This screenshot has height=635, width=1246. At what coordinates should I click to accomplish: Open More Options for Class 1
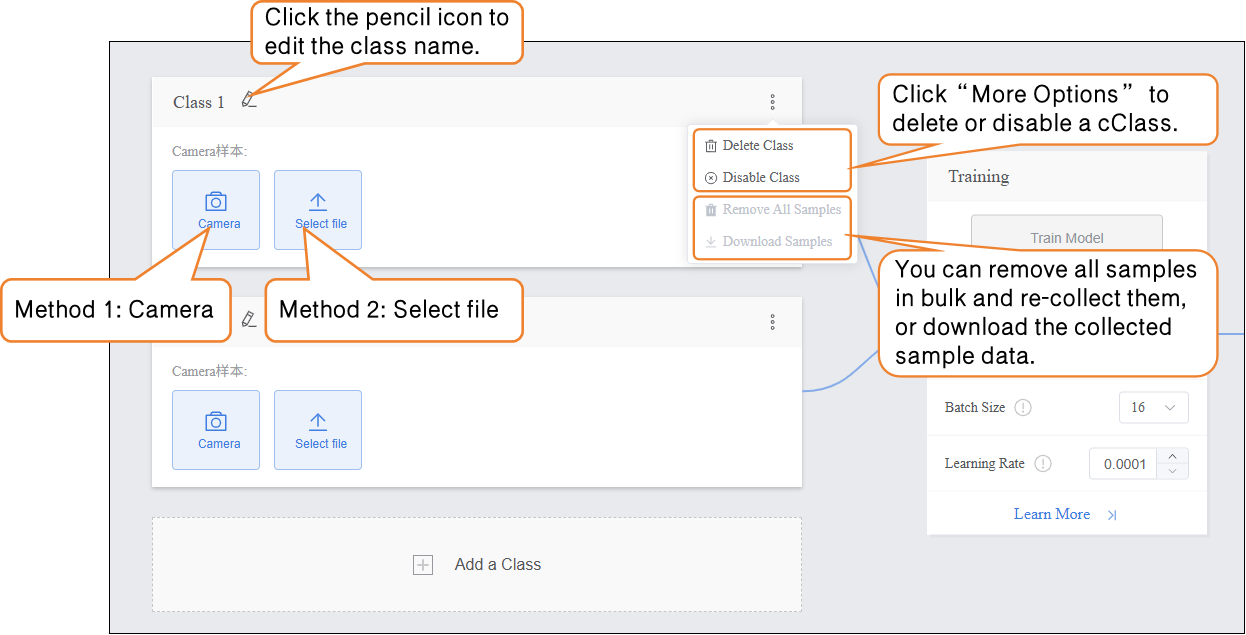(x=772, y=102)
